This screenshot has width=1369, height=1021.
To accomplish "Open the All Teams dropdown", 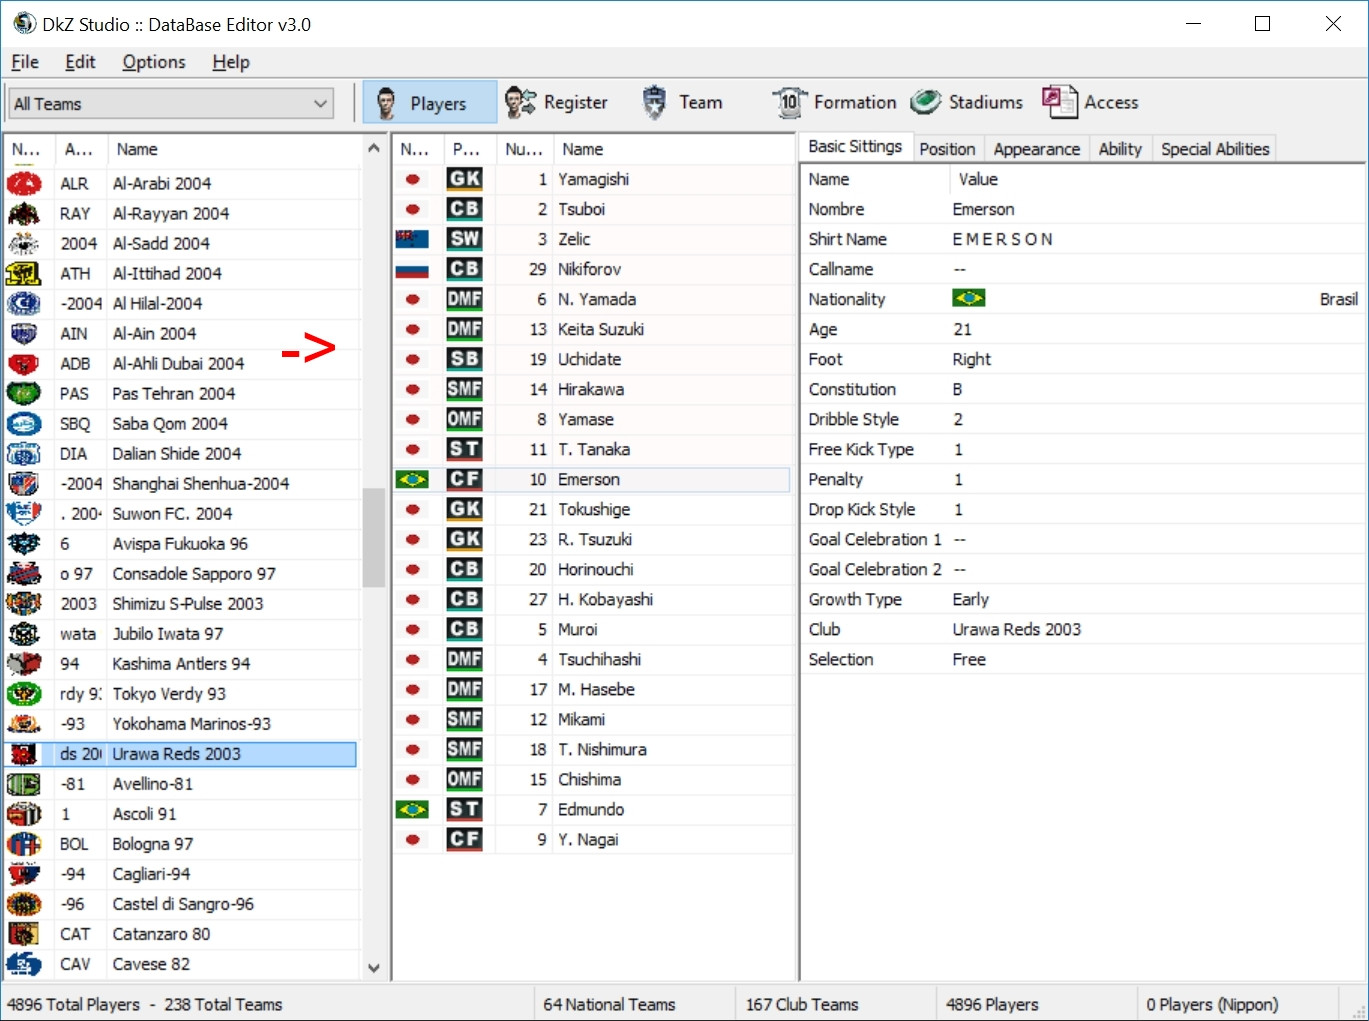I will tap(172, 104).
